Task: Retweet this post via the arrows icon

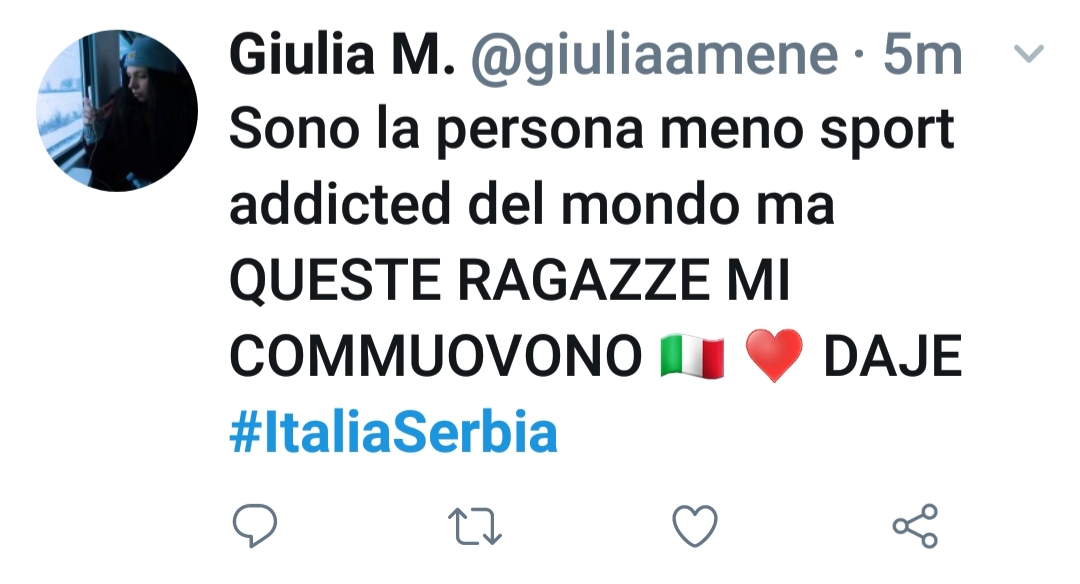Action: point(475,527)
